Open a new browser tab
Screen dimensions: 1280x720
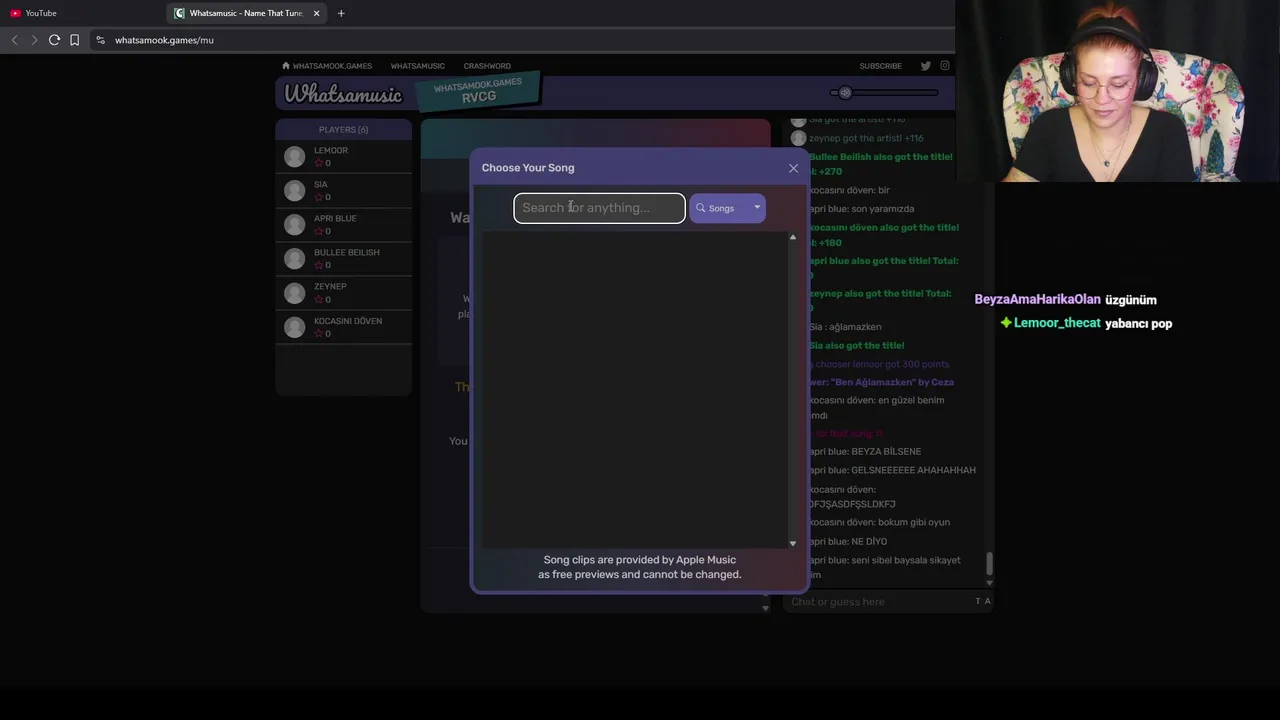pyautogui.click(x=341, y=13)
